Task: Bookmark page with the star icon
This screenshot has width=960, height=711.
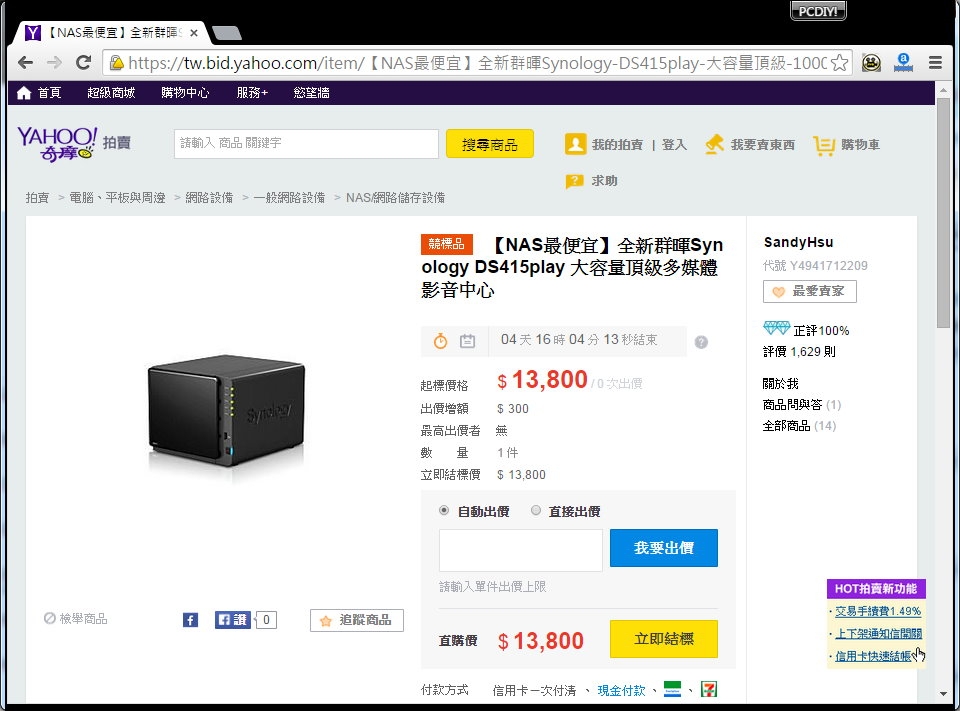Action: pyautogui.click(x=840, y=62)
